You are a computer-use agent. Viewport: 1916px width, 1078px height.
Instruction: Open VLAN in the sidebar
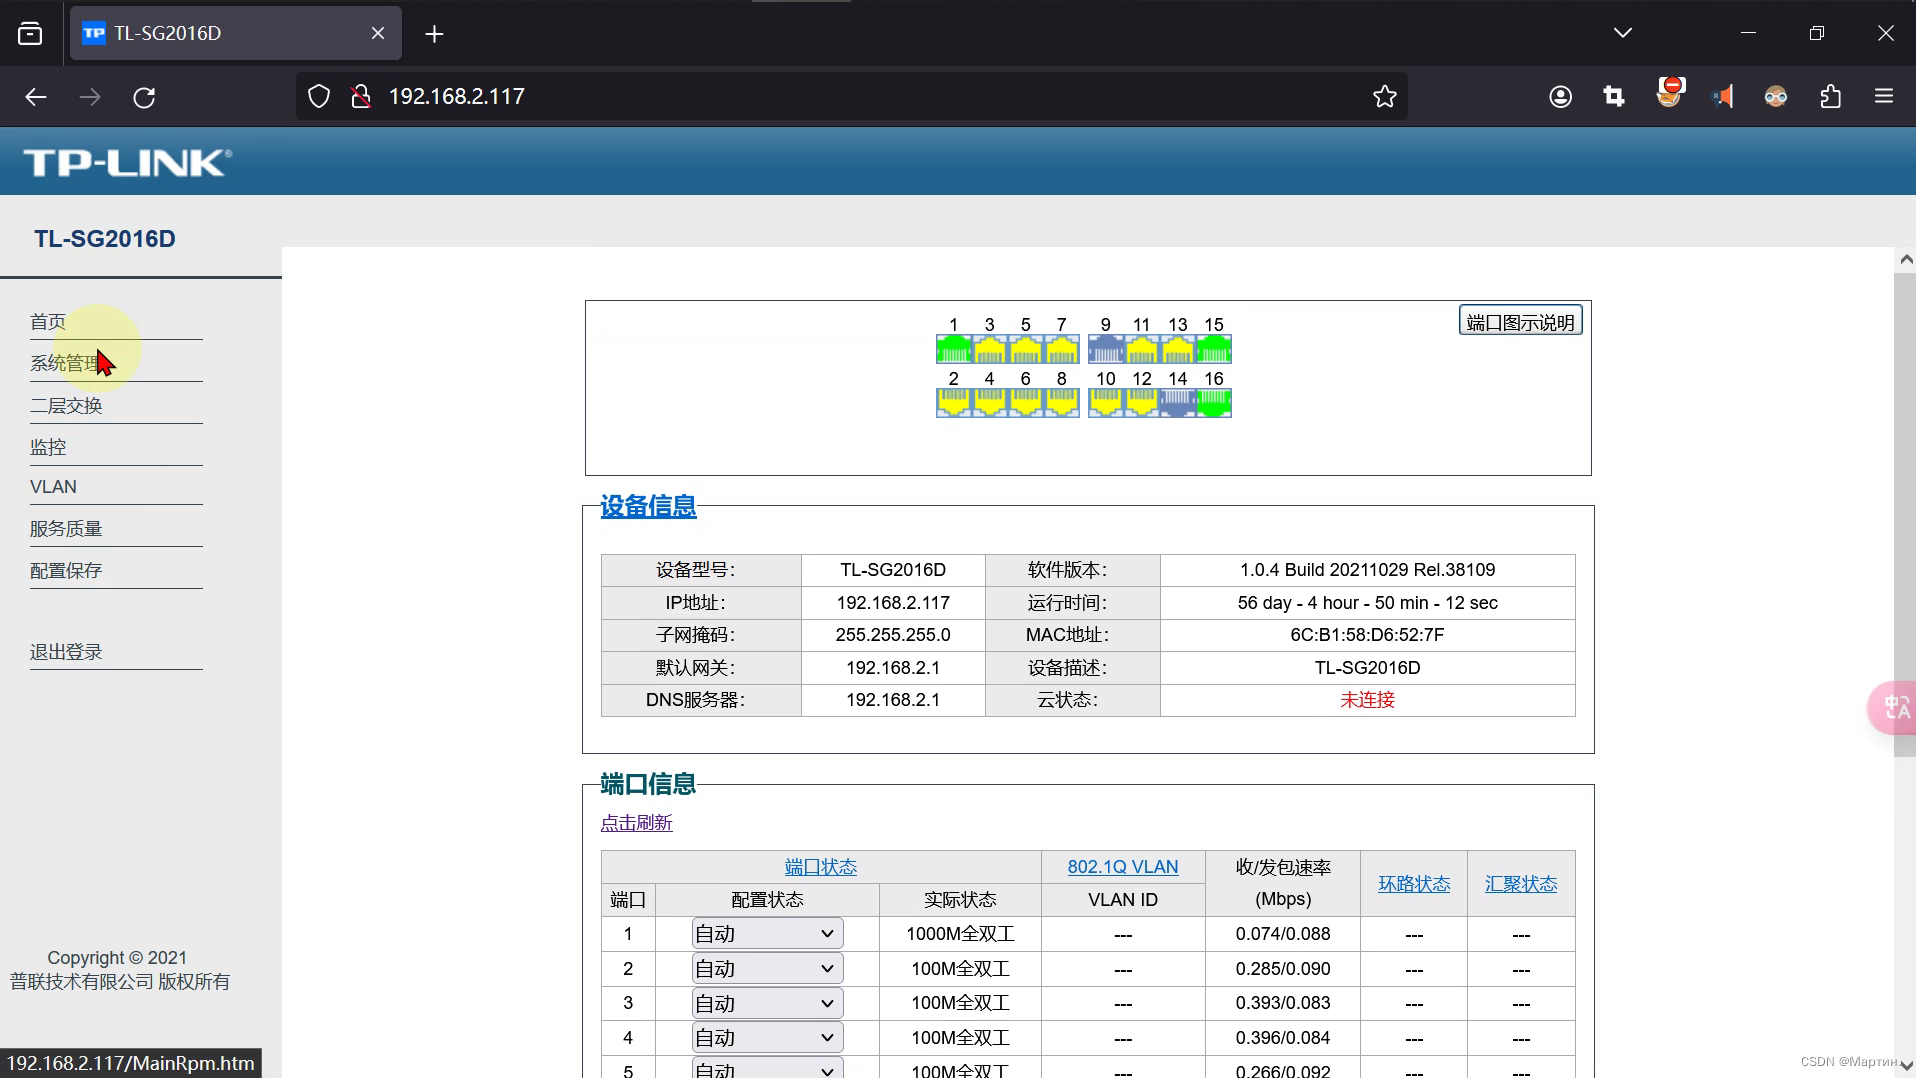click(53, 487)
